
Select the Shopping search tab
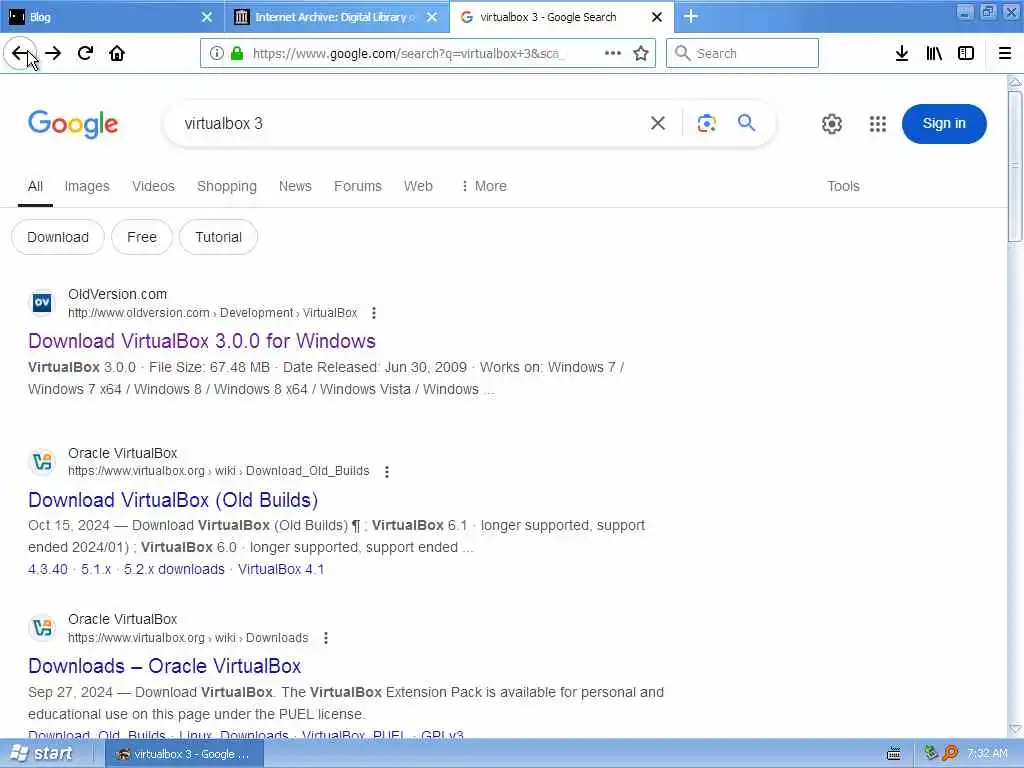(227, 186)
